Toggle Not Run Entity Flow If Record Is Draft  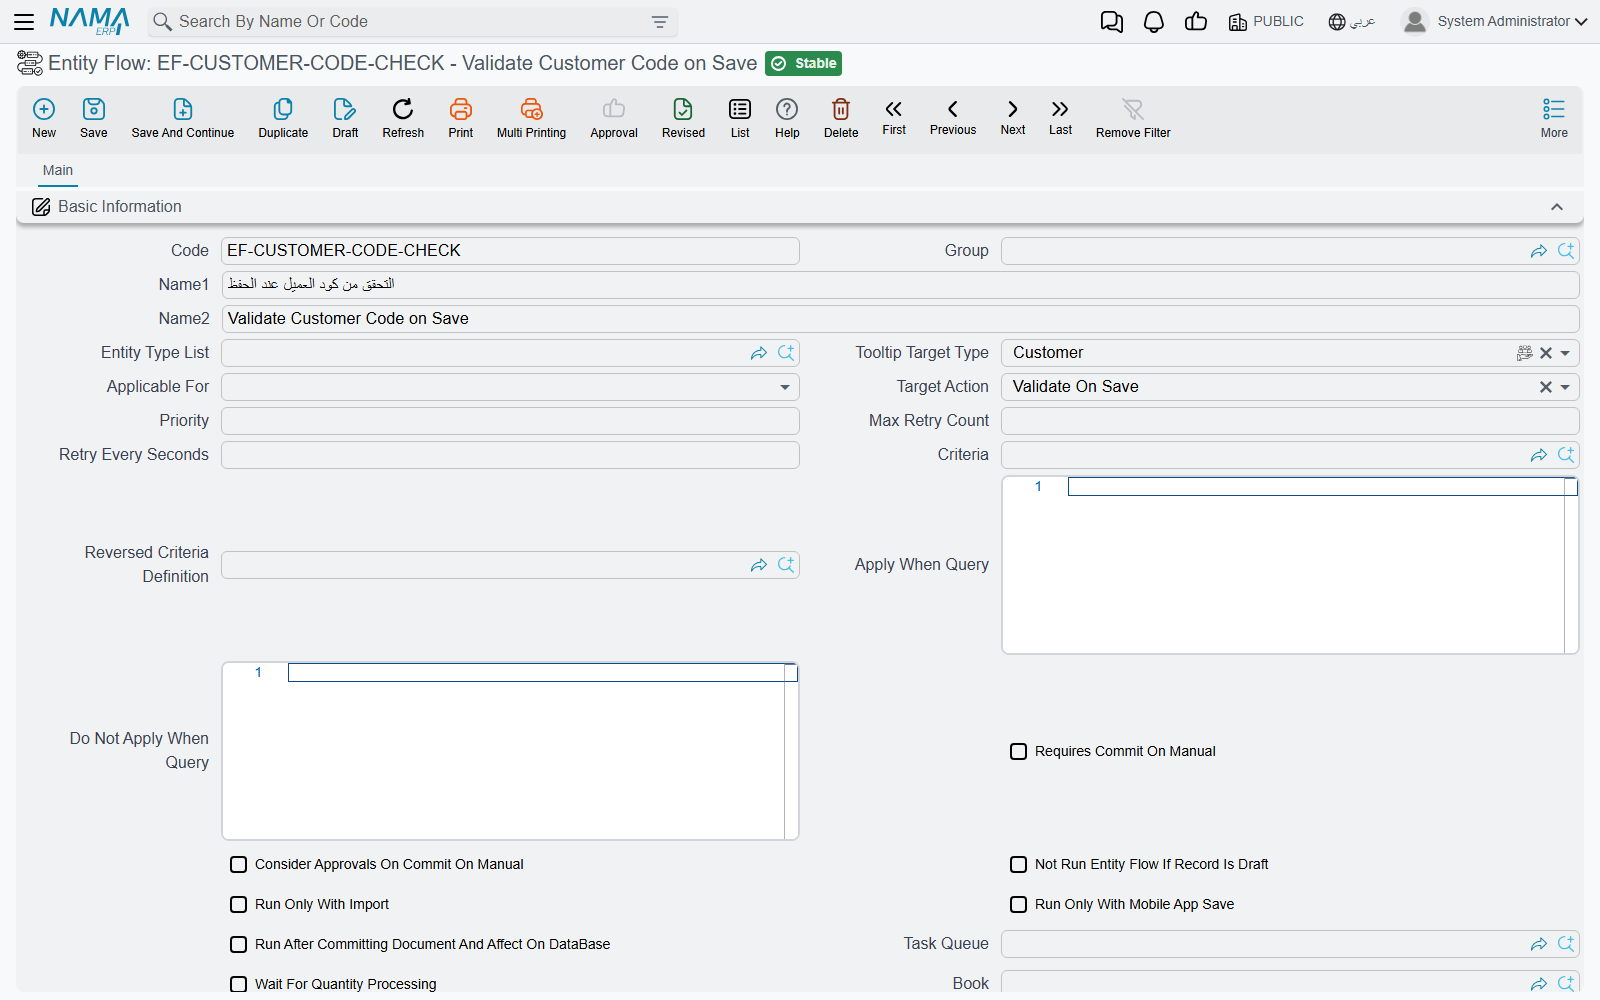[x=1018, y=864]
